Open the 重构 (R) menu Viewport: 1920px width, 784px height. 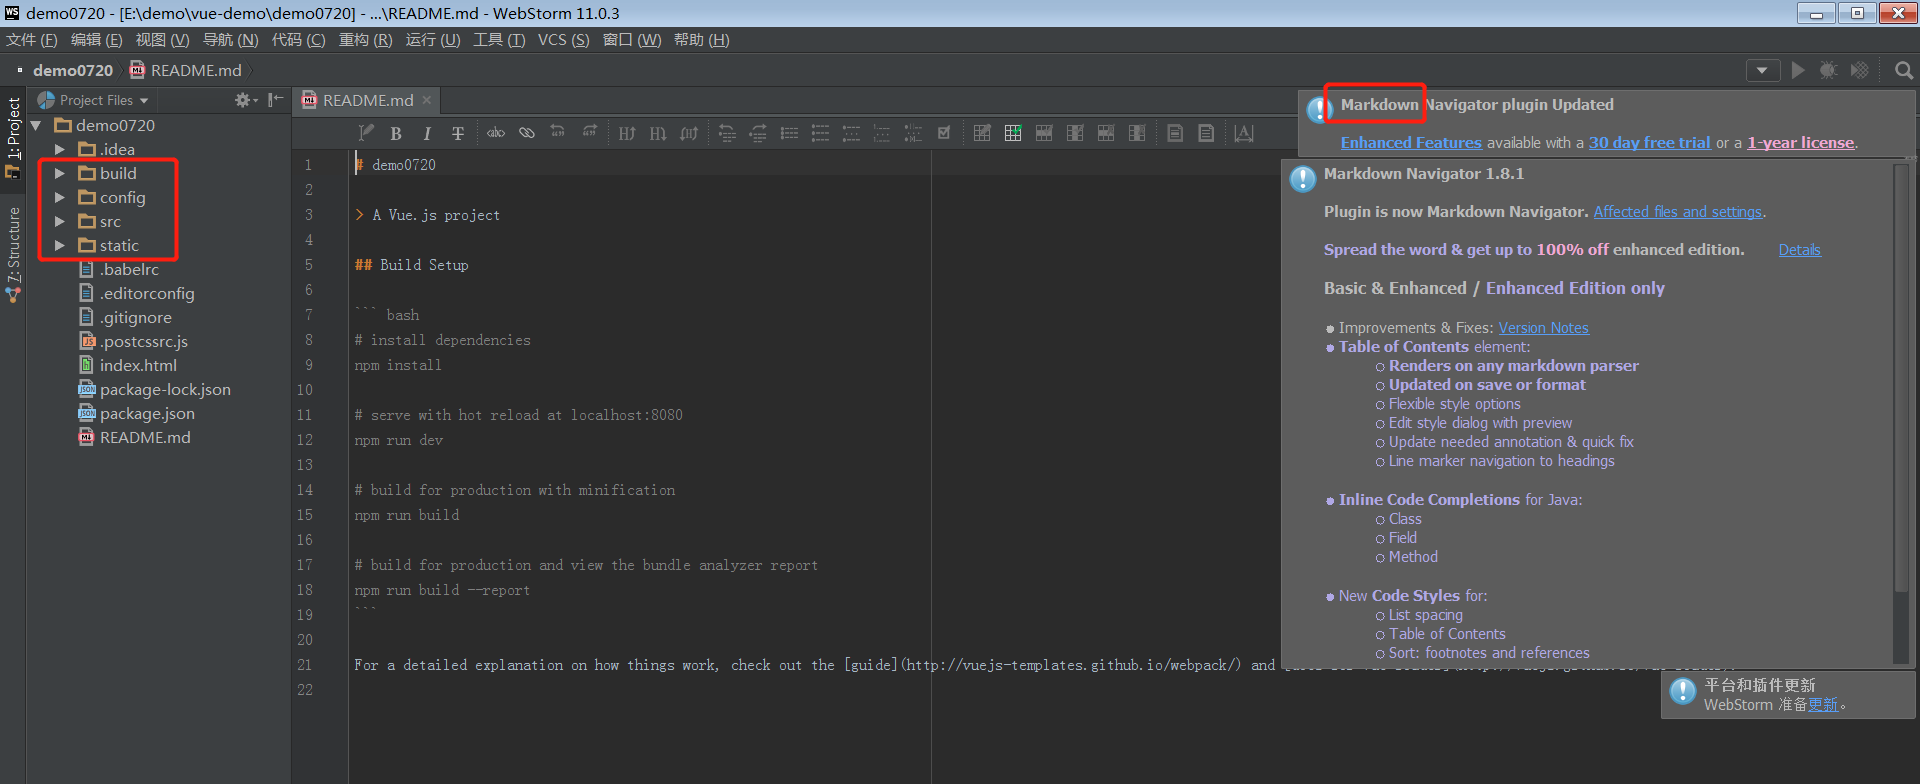click(365, 40)
